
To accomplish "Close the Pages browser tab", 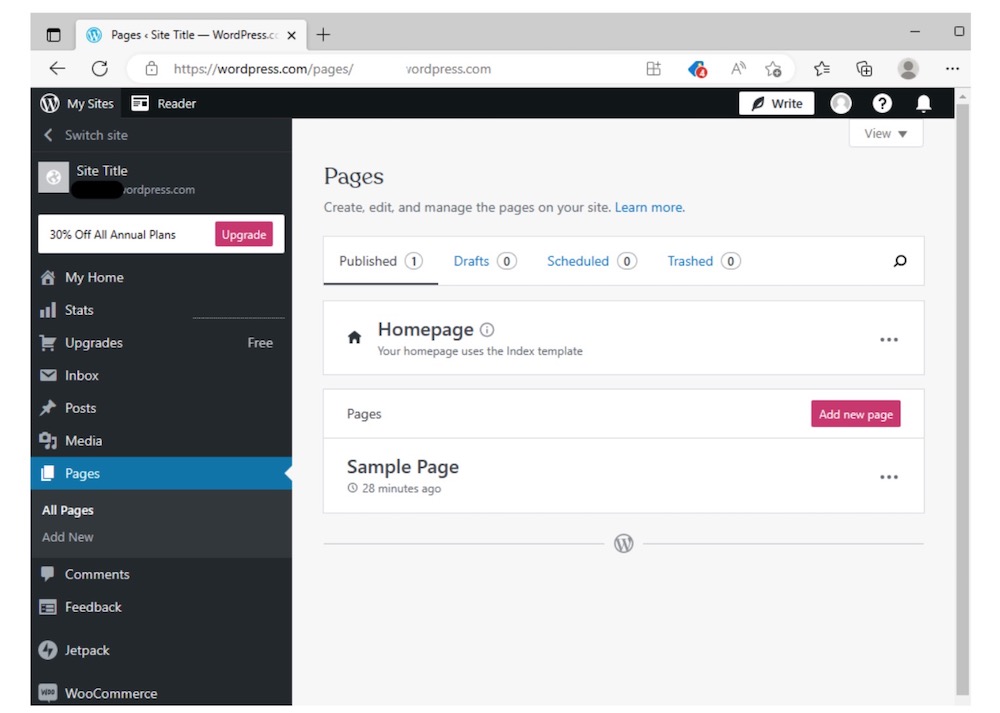I will click(x=291, y=35).
